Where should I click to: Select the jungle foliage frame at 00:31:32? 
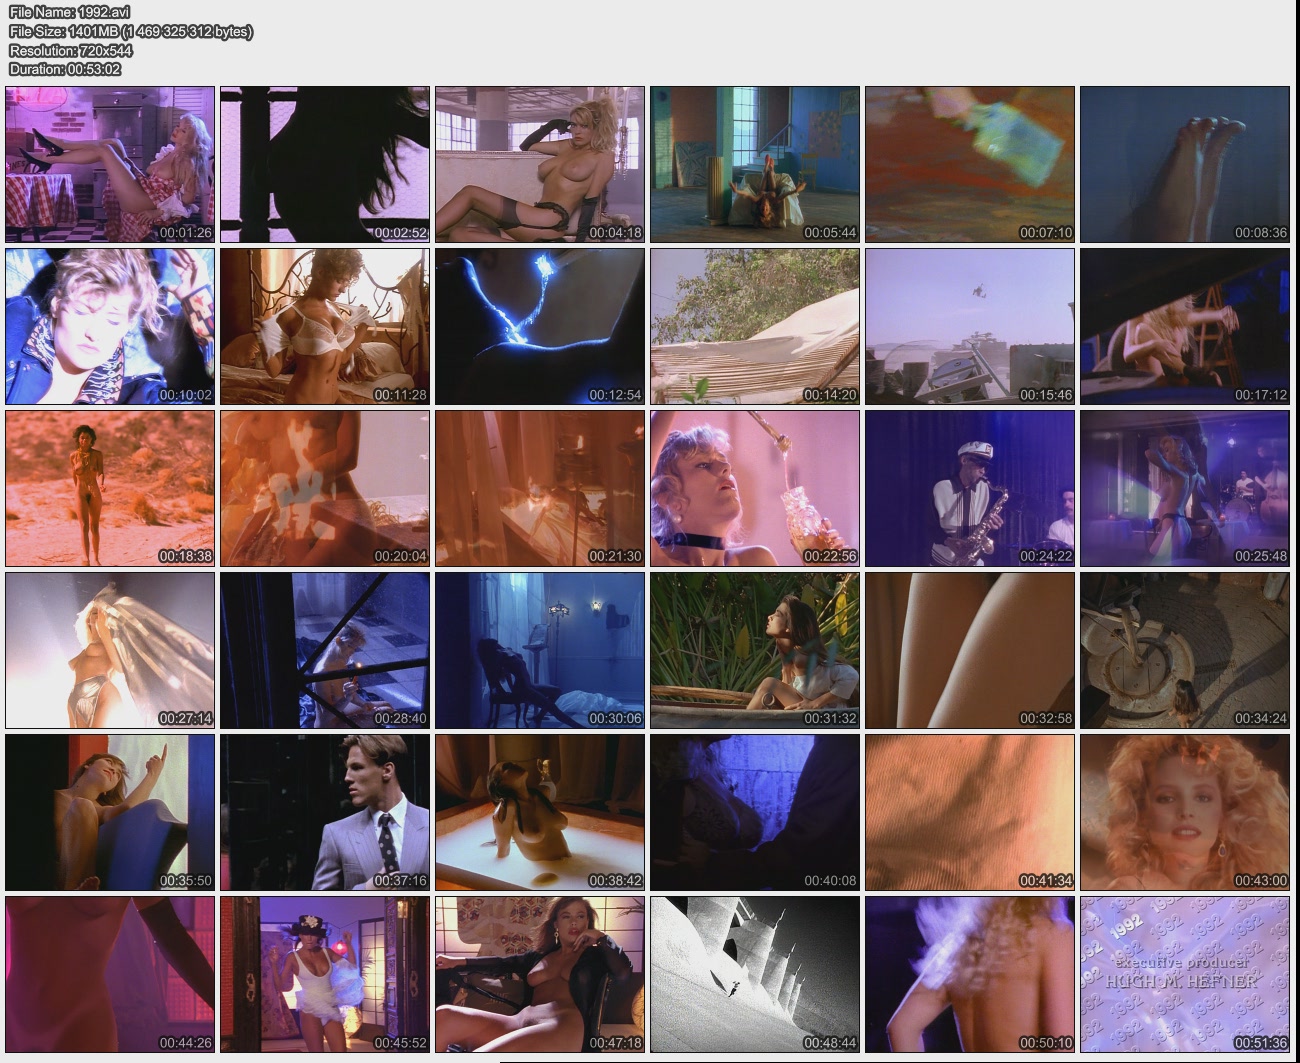pos(754,650)
